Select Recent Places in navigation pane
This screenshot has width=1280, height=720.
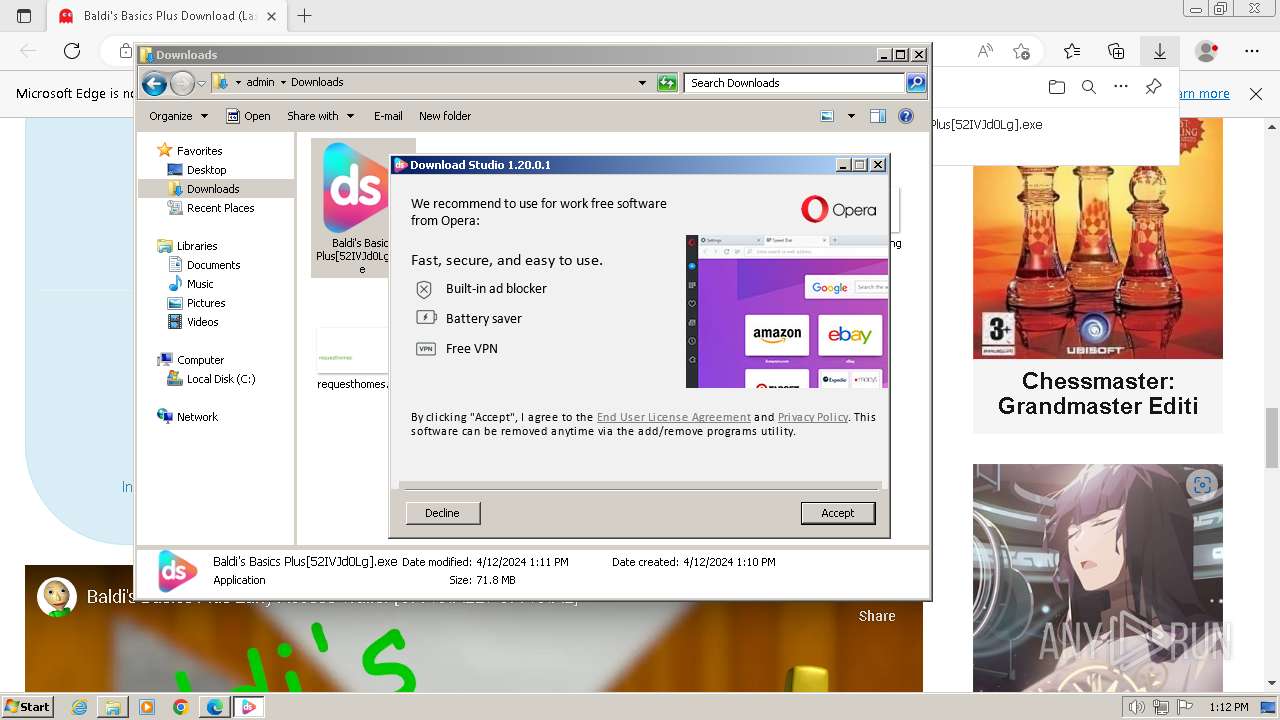tap(220, 208)
